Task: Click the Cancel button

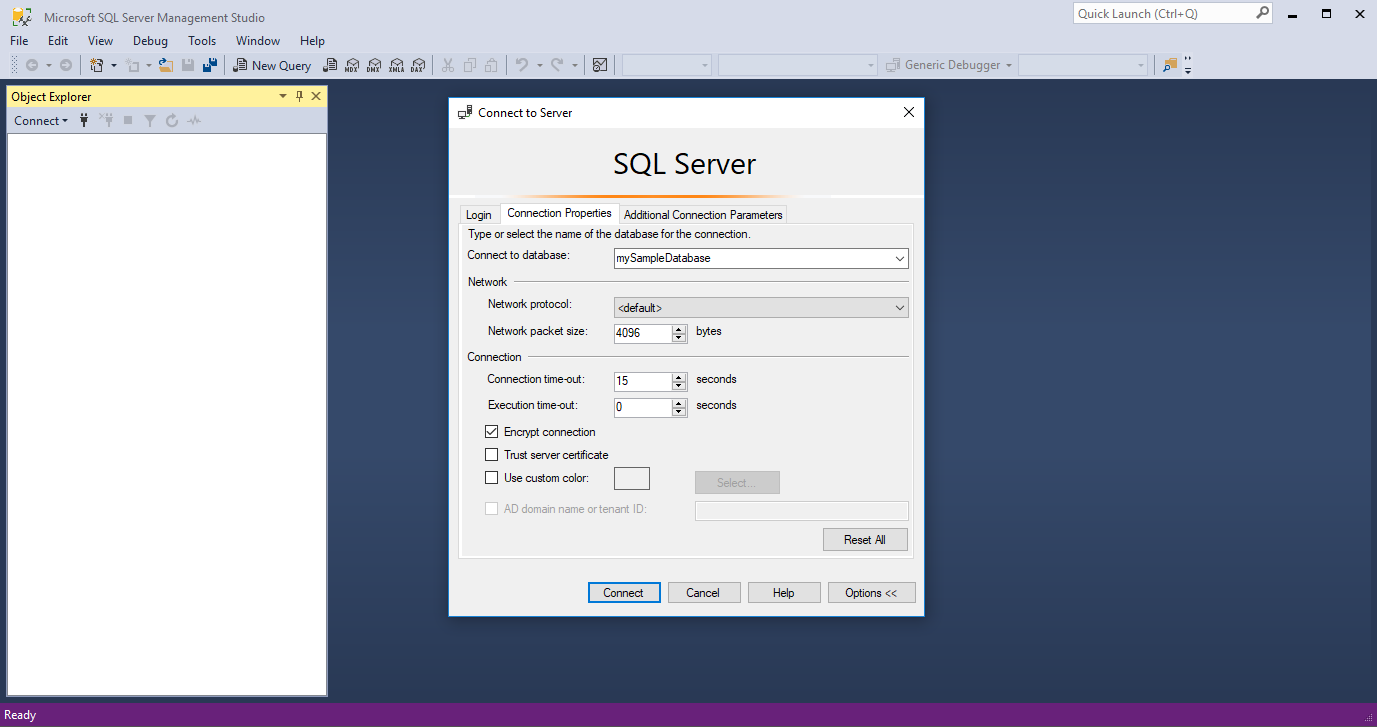Action: tap(703, 593)
